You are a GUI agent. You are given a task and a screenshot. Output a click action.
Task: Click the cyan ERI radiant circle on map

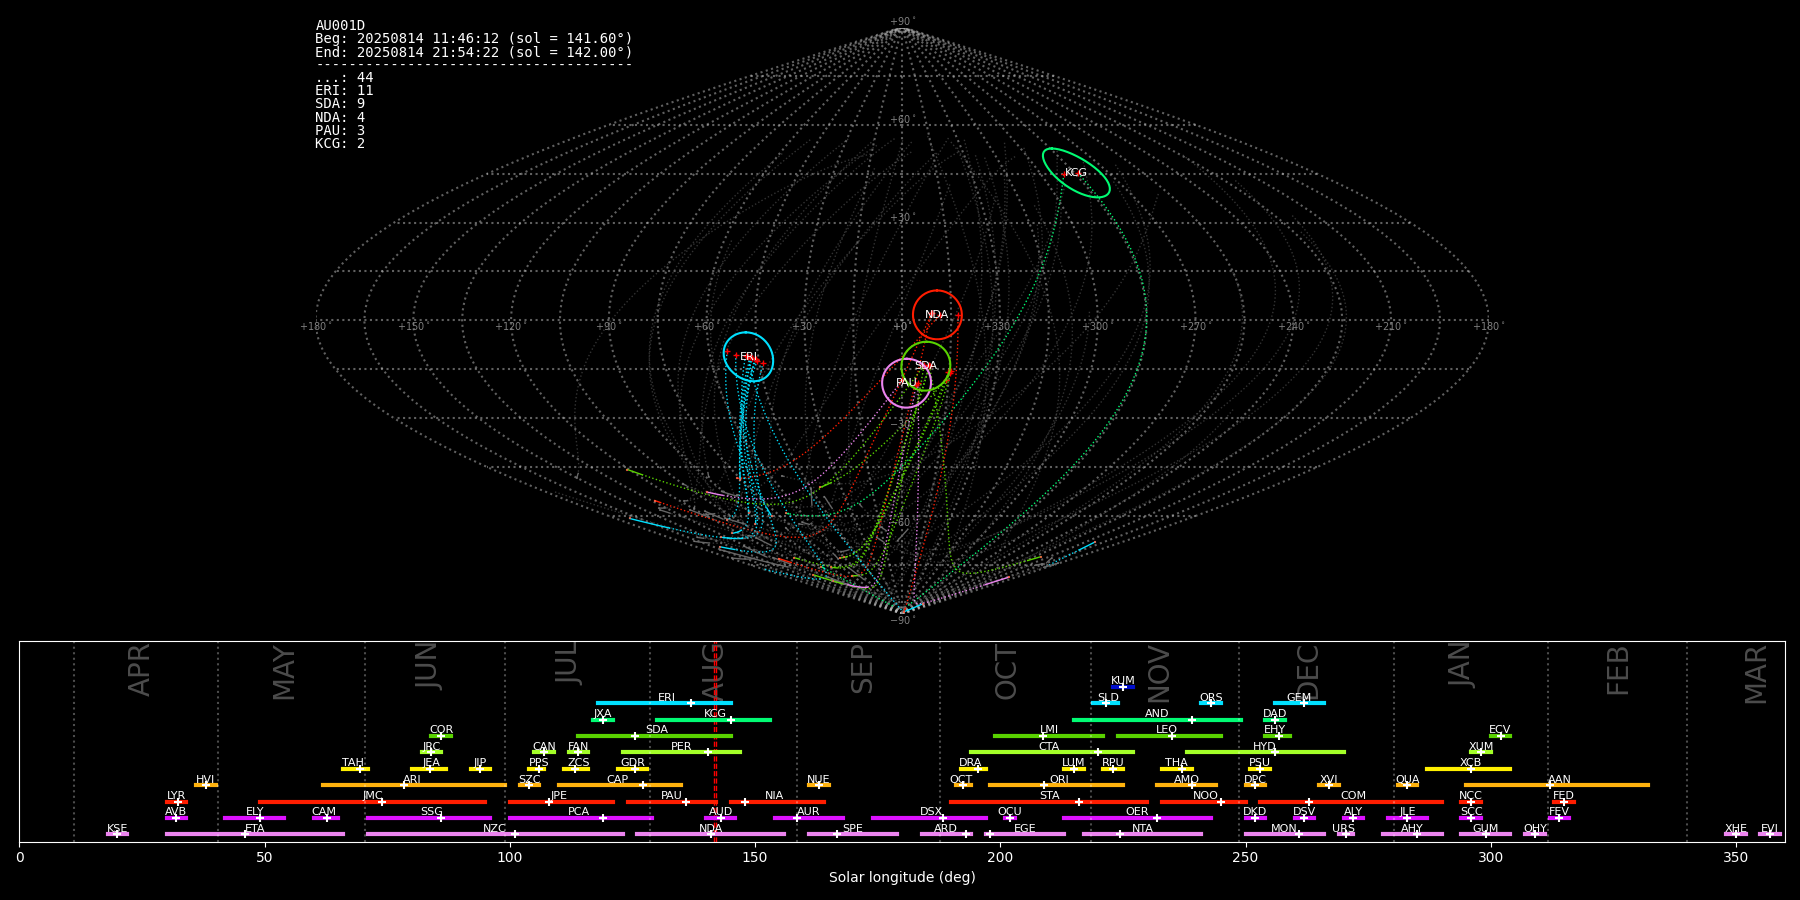point(748,357)
